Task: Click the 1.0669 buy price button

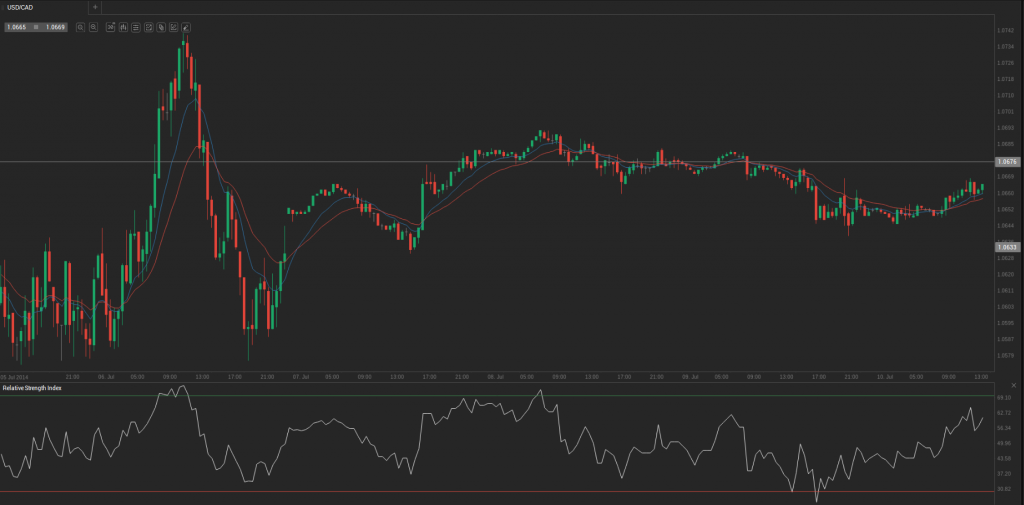Action: click(x=55, y=27)
